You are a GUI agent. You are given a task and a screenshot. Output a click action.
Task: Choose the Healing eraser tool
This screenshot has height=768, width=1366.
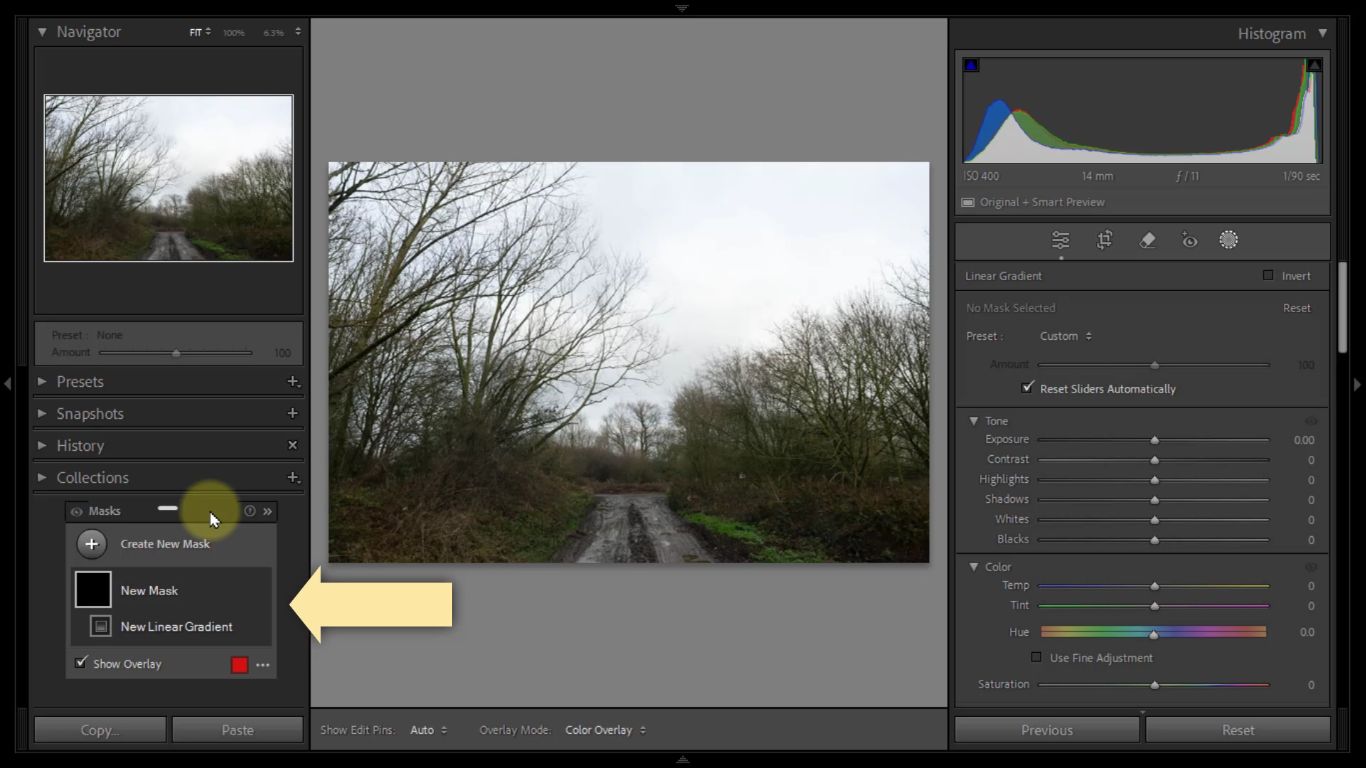point(1147,240)
